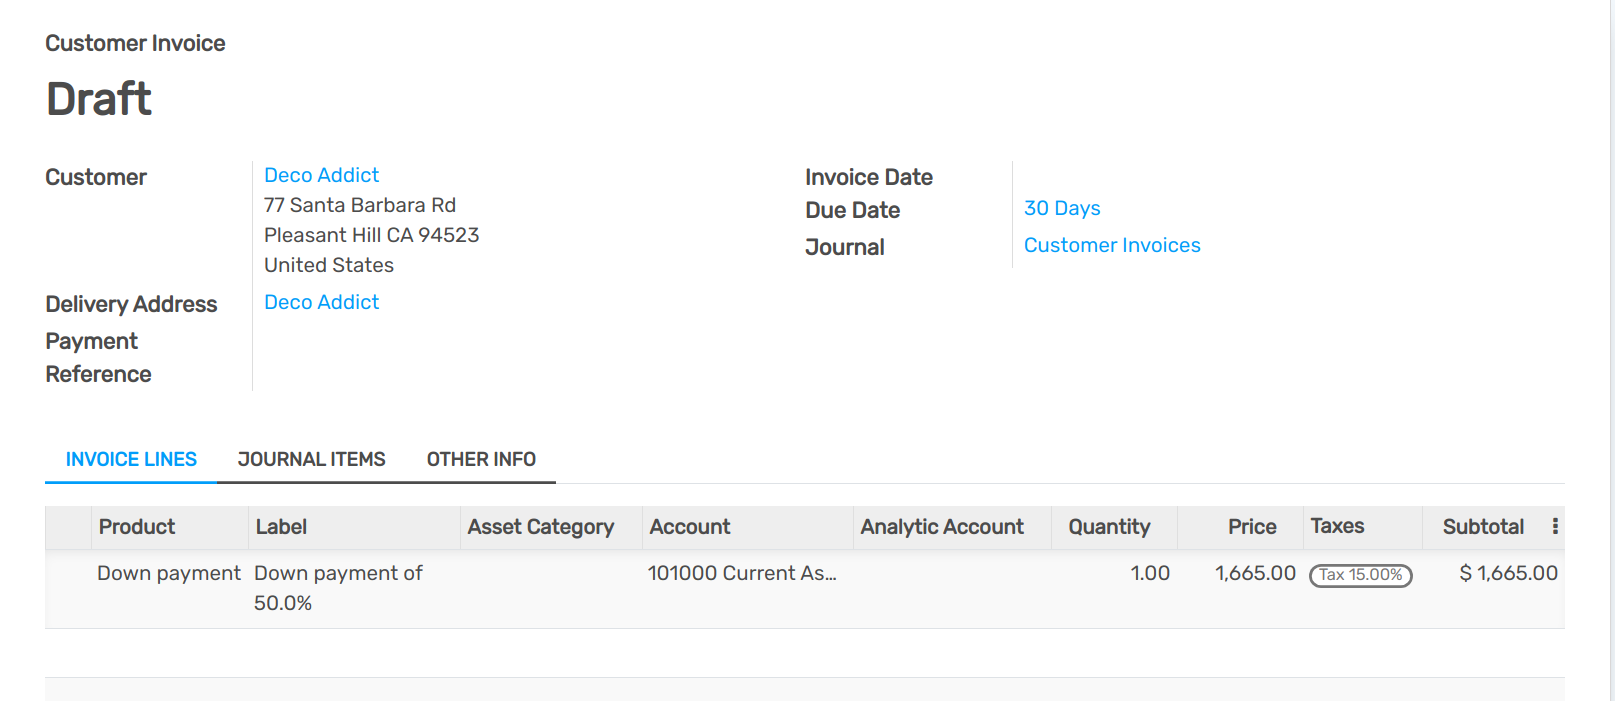Click the Due Date field label
The height and width of the screenshot is (701, 1615).
853,210
